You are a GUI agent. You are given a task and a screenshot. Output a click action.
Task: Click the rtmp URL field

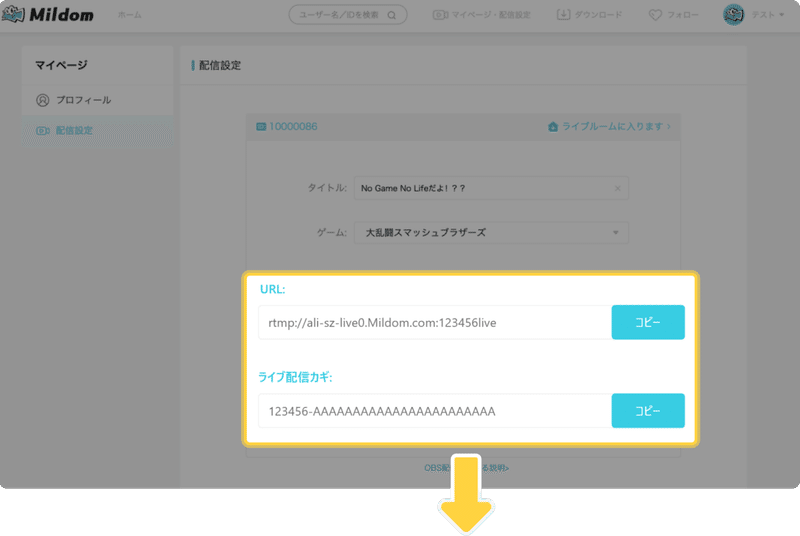(x=435, y=322)
